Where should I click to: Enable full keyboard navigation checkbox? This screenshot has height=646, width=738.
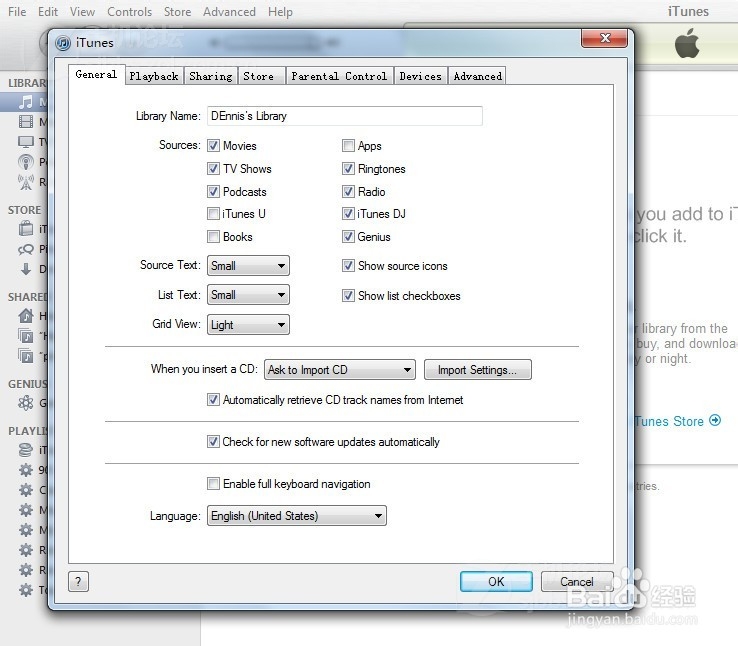(213, 484)
